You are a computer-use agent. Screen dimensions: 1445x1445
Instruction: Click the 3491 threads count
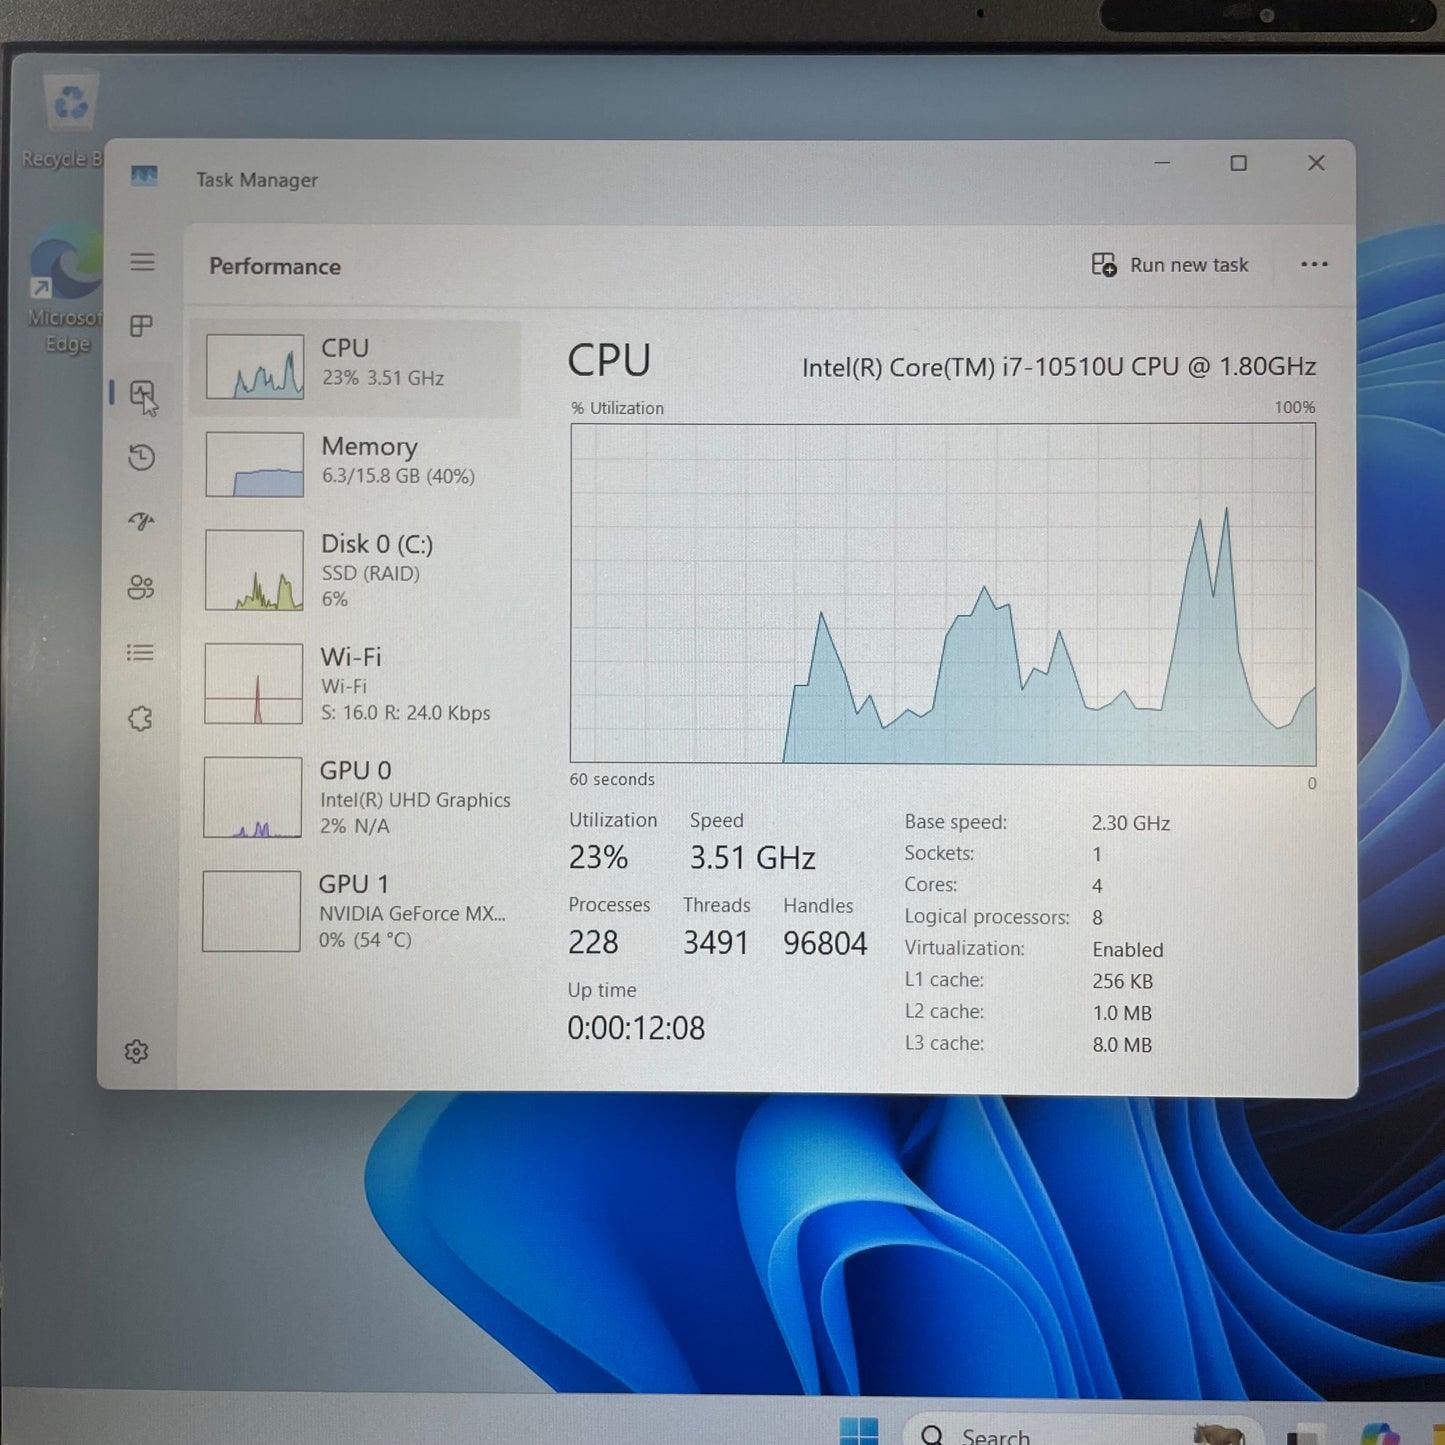tap(716, 943)
